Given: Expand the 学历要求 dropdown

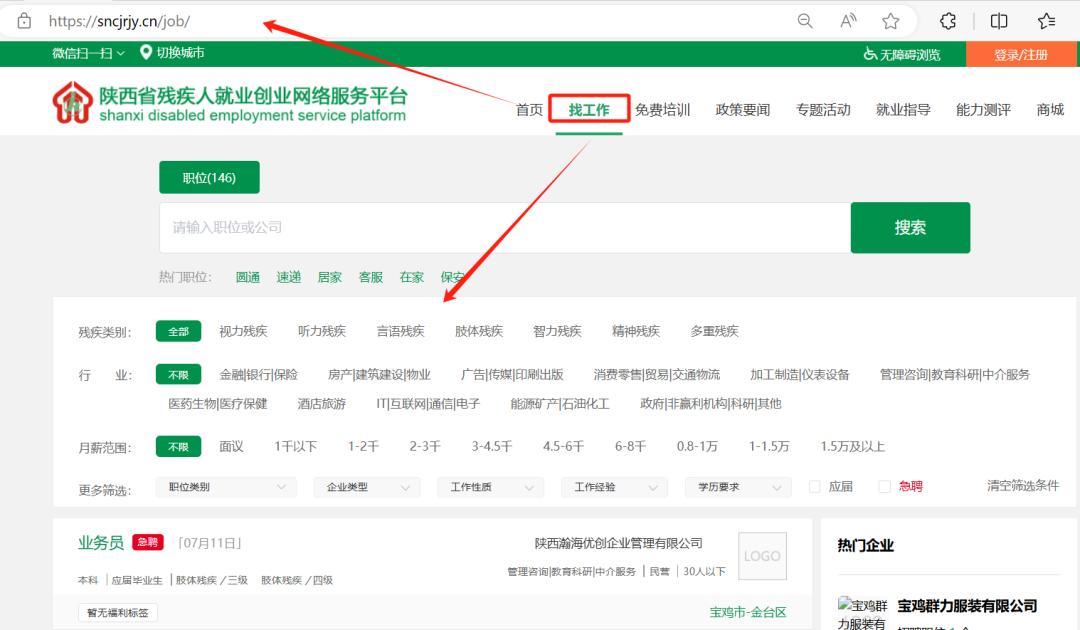Looking at the screenshot, I should (737, 487).
